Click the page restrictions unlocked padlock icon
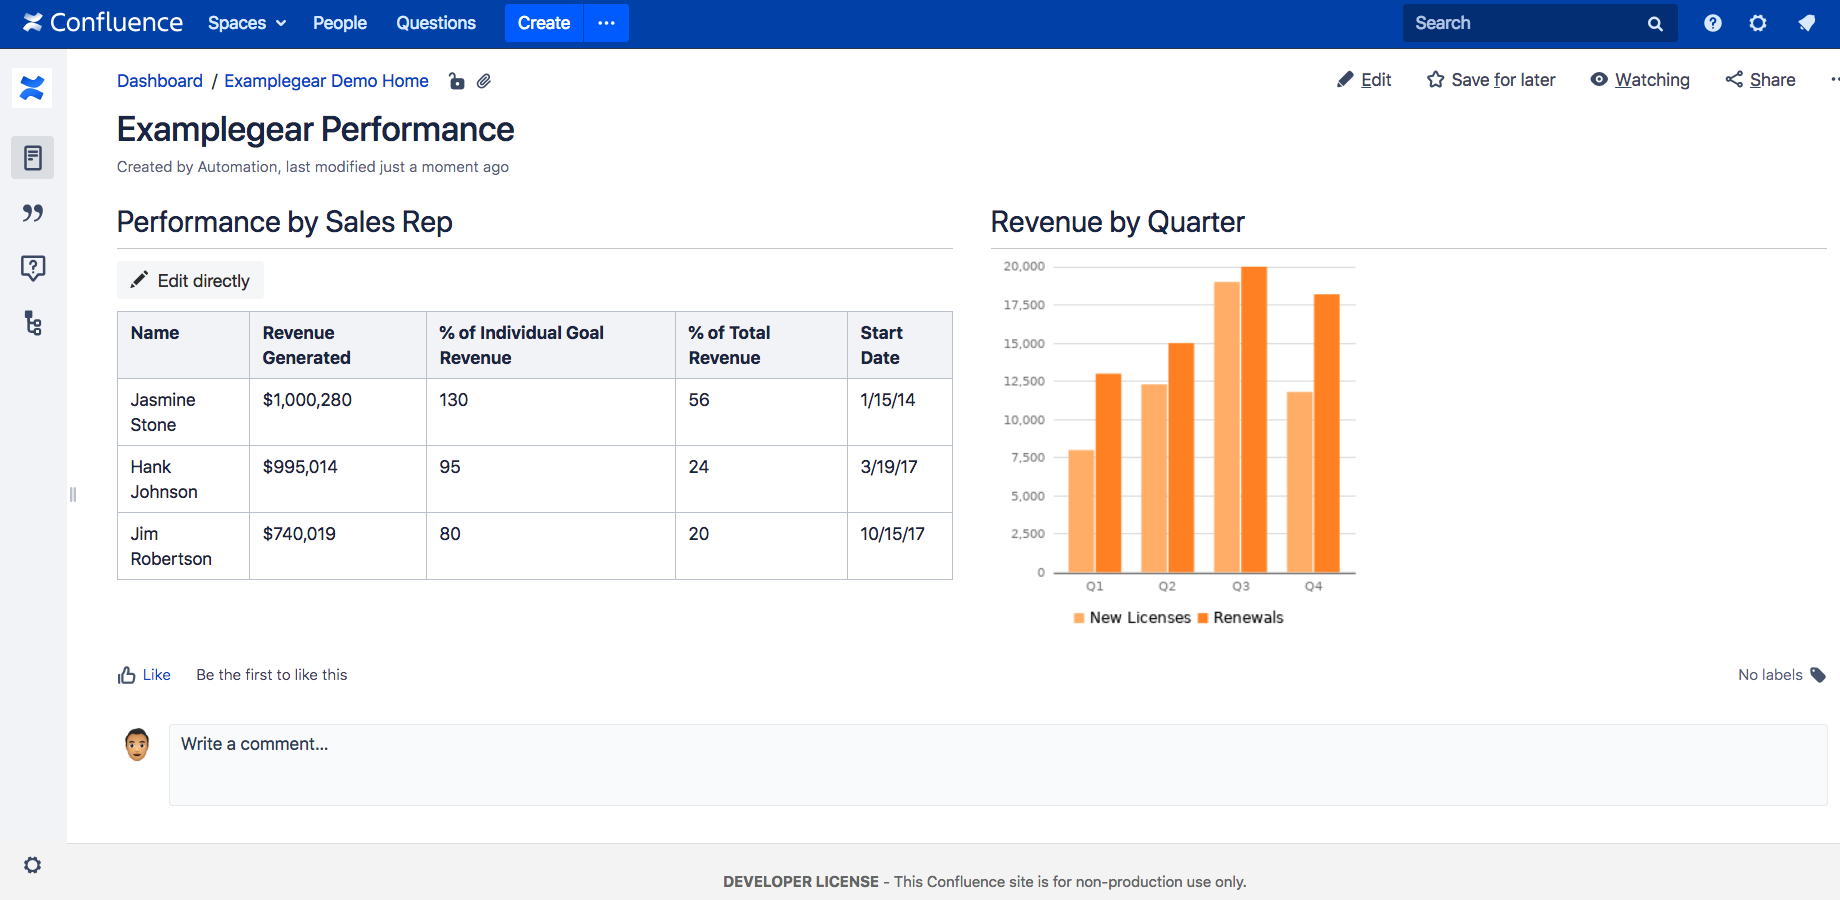 click(x=457, y=81)
